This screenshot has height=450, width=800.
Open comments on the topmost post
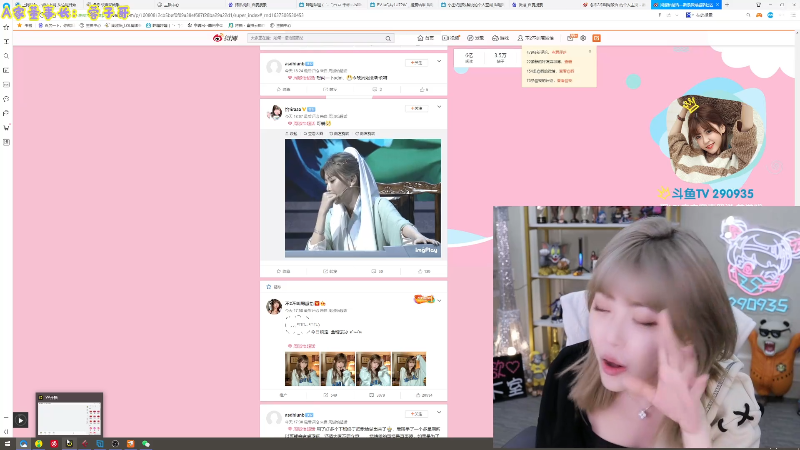click(377, 89)
